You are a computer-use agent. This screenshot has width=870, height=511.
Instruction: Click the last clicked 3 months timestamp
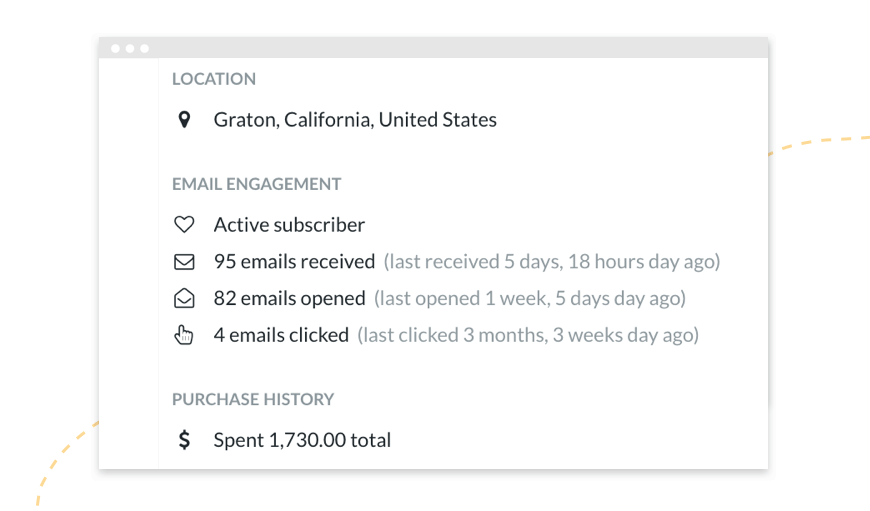pos(528,336)
